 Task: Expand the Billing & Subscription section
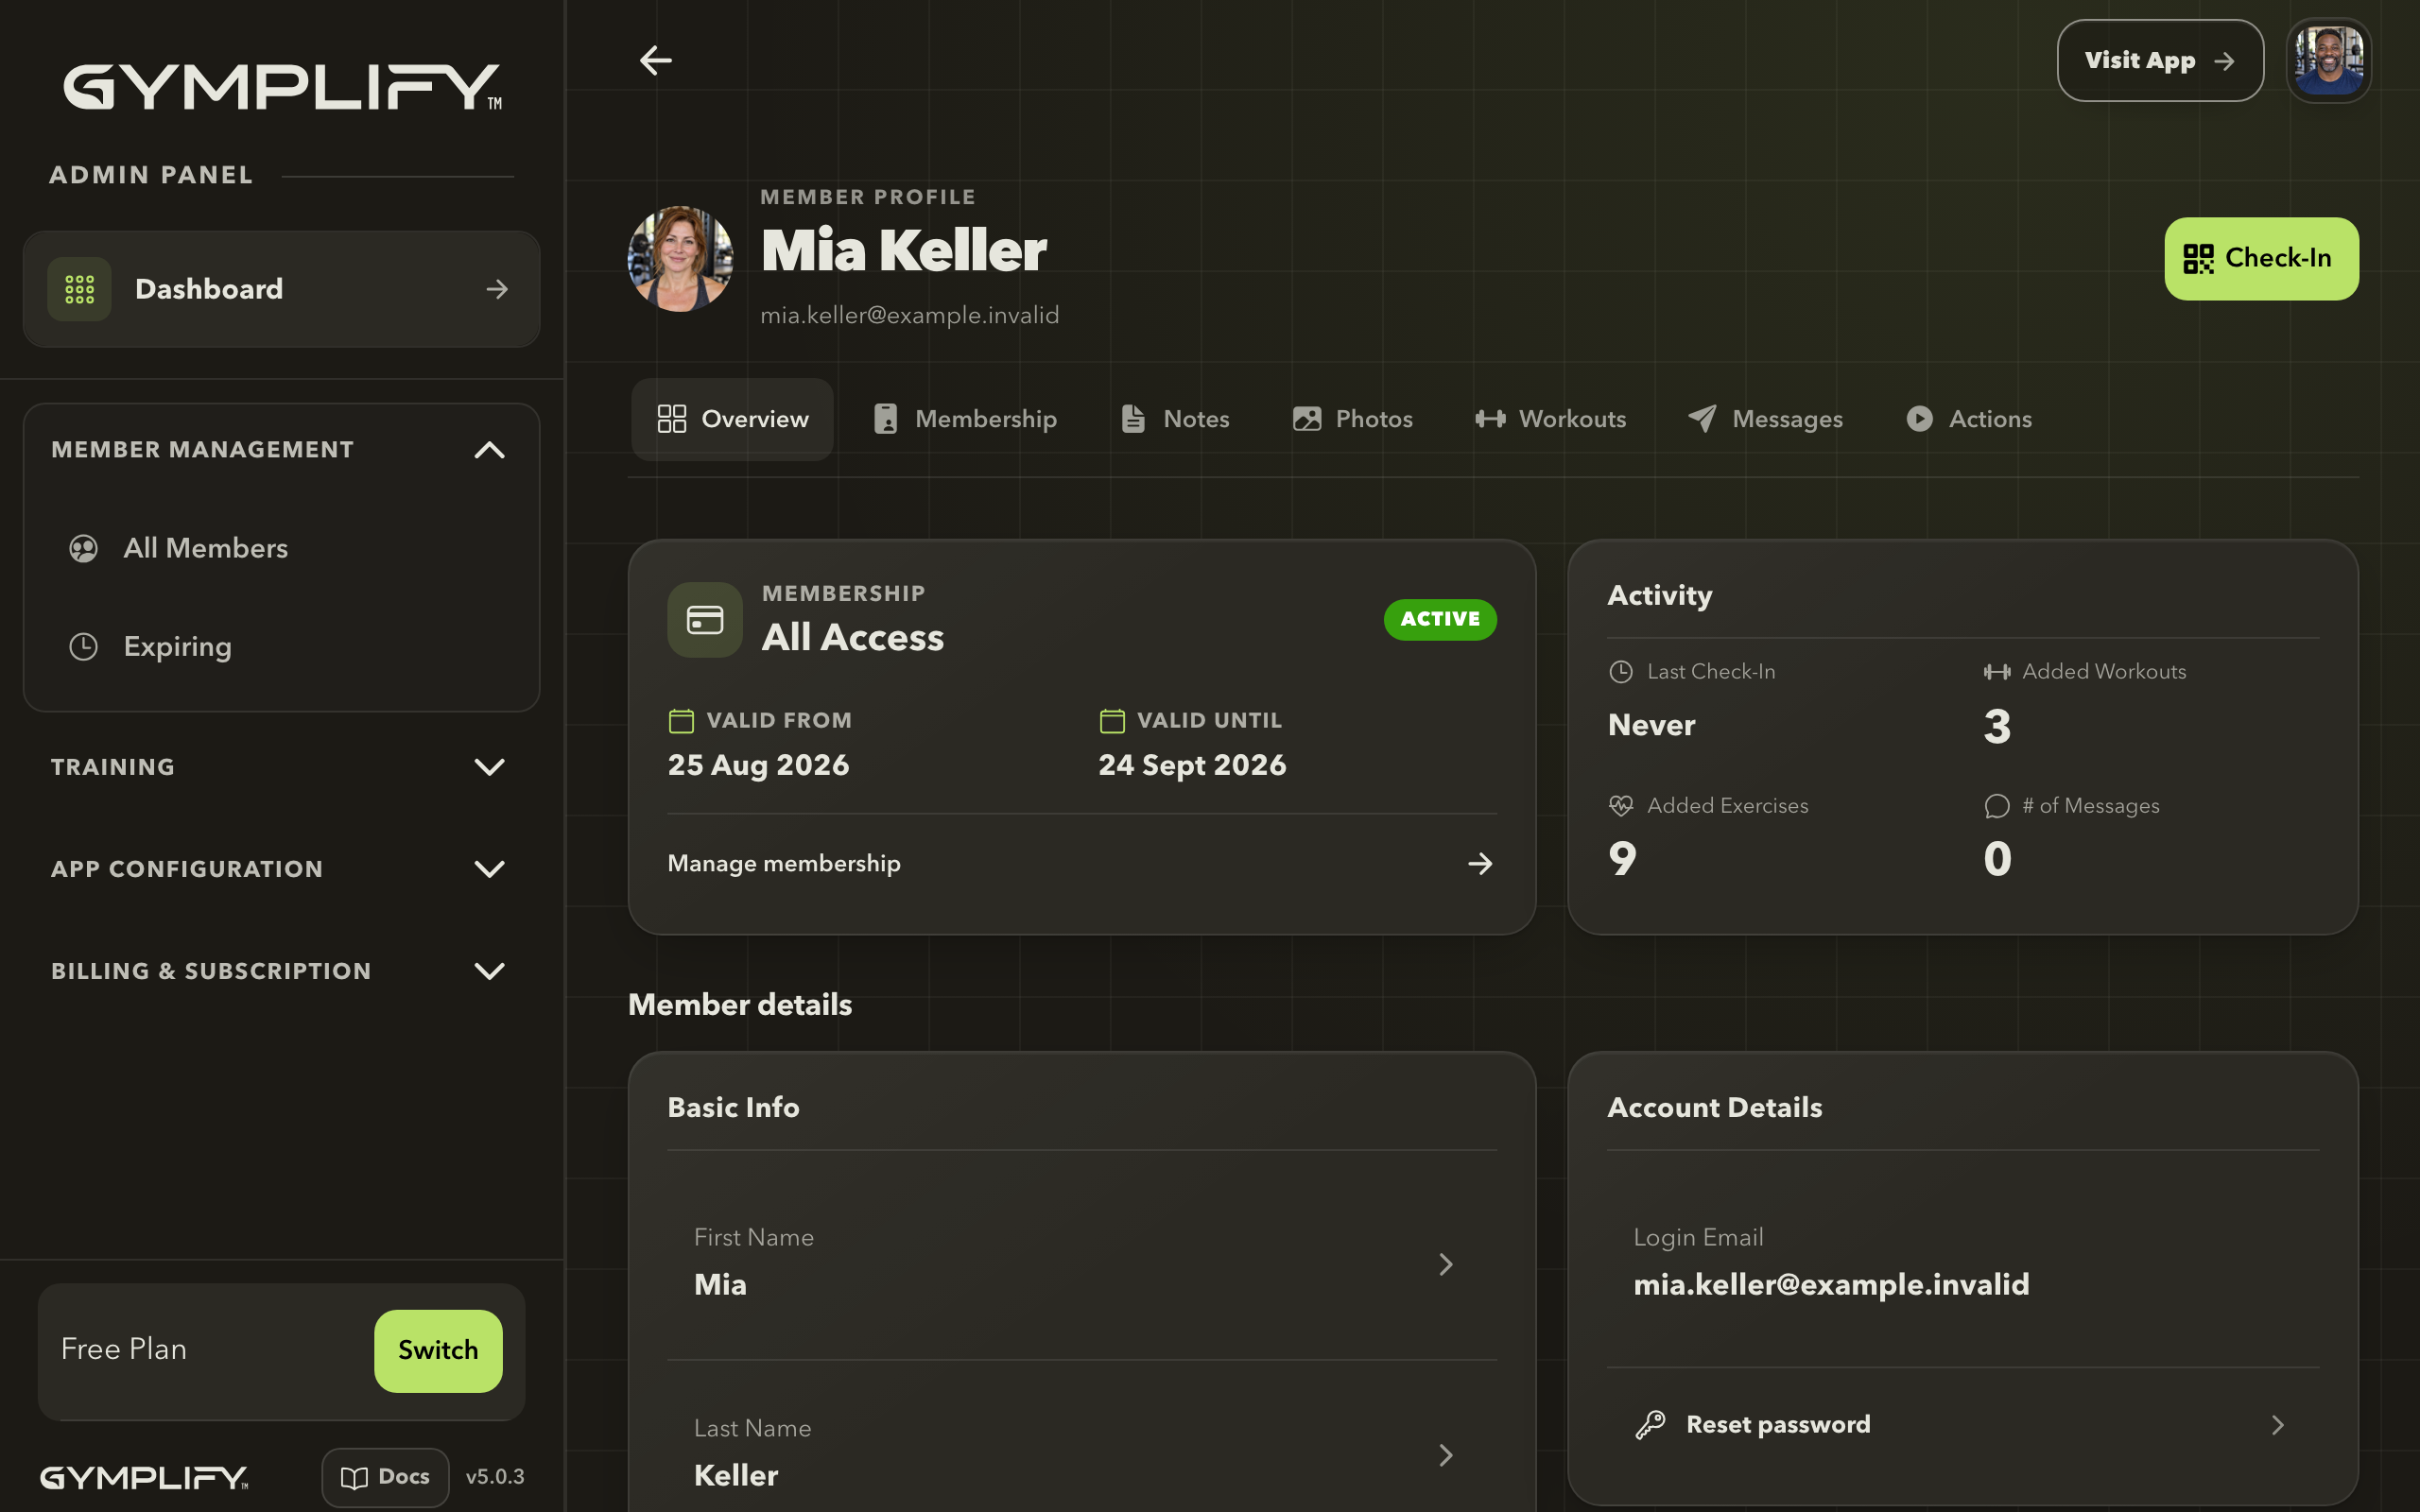tap(489, 971)
